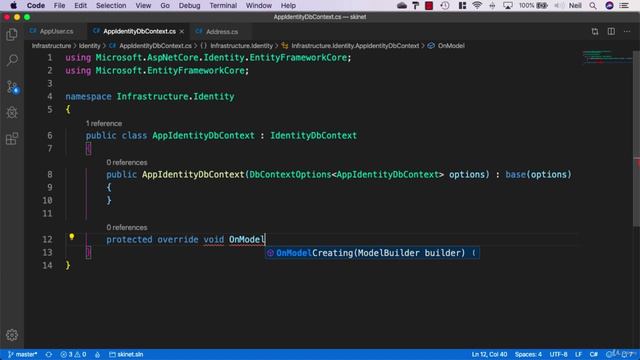This screenshot has height=360, width=640.
Task: Click '0 references' CodeLens above OnModel
Action: tap(127, 227)
